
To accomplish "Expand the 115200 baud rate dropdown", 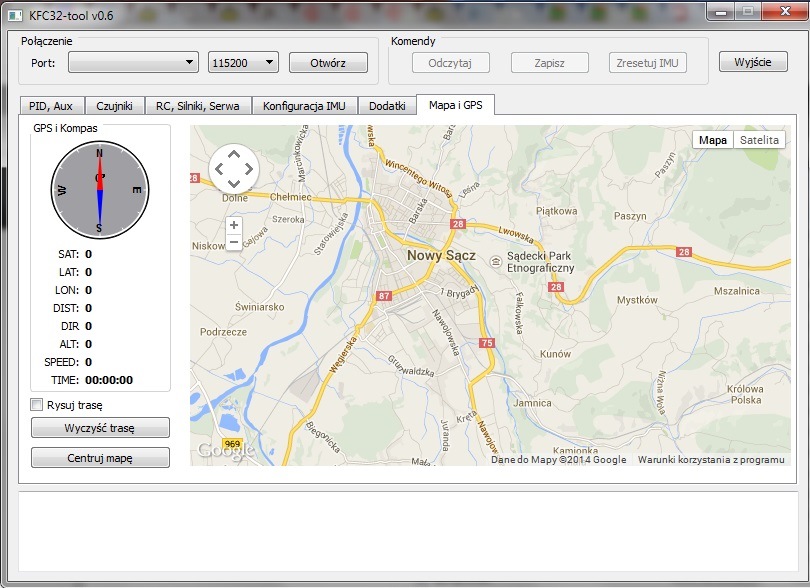I will coord(243,63).
